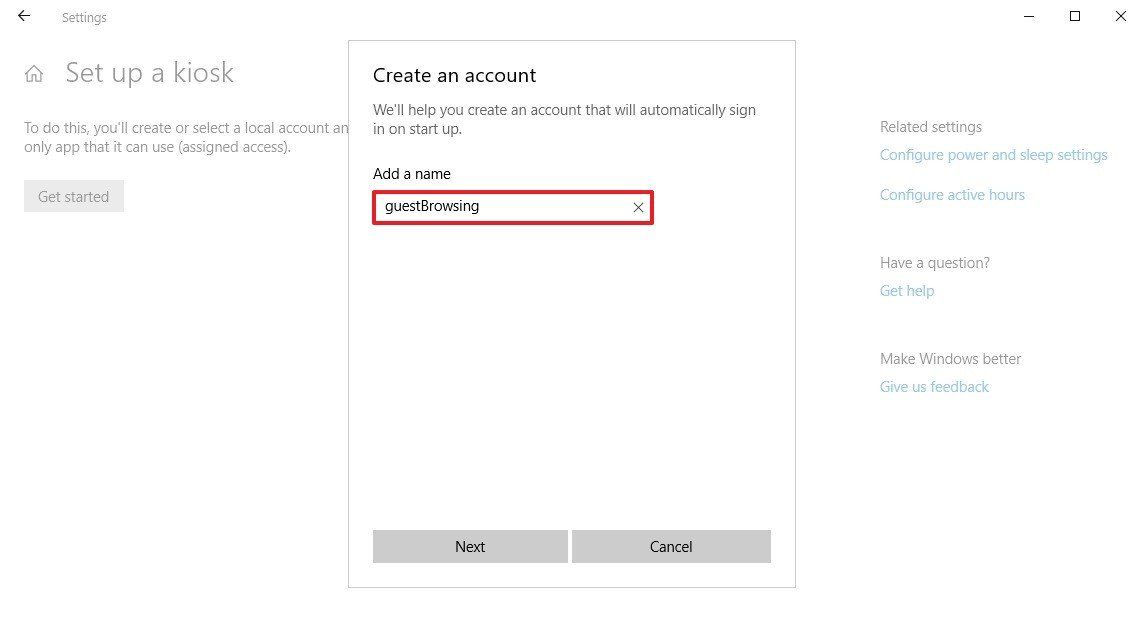The width and height of the screenshot is (1144, 627).
Task: Click Give us feedback
Action: (x=934, y=386)
